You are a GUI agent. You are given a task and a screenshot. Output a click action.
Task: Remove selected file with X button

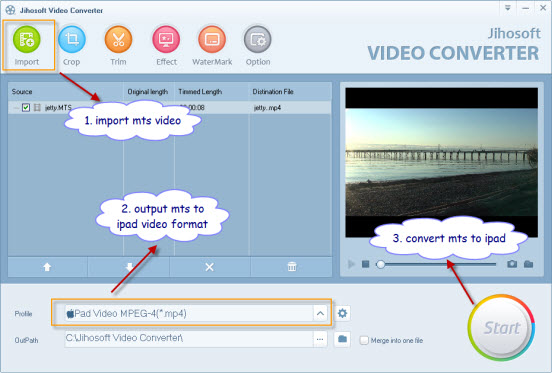[209, 267]
